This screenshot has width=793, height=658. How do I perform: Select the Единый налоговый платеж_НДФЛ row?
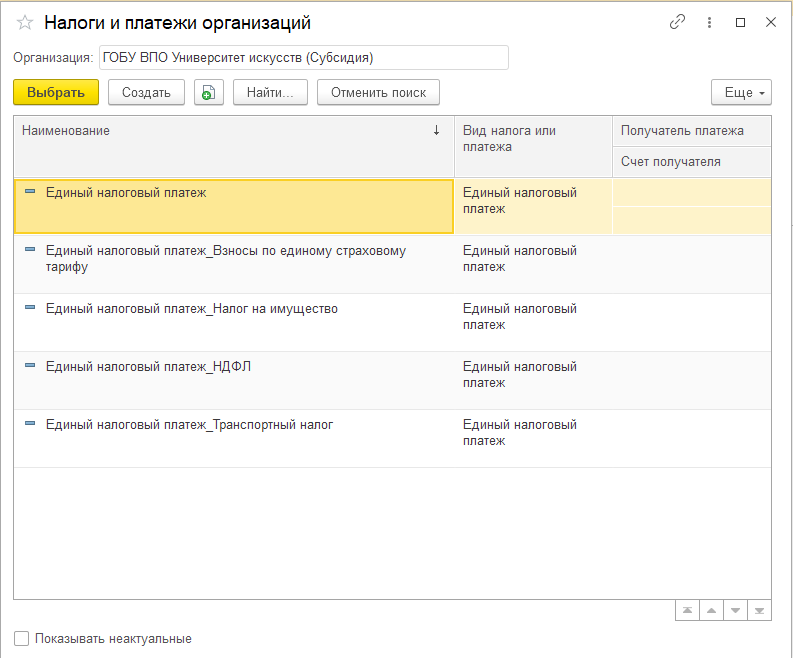(x=392, y=381)
